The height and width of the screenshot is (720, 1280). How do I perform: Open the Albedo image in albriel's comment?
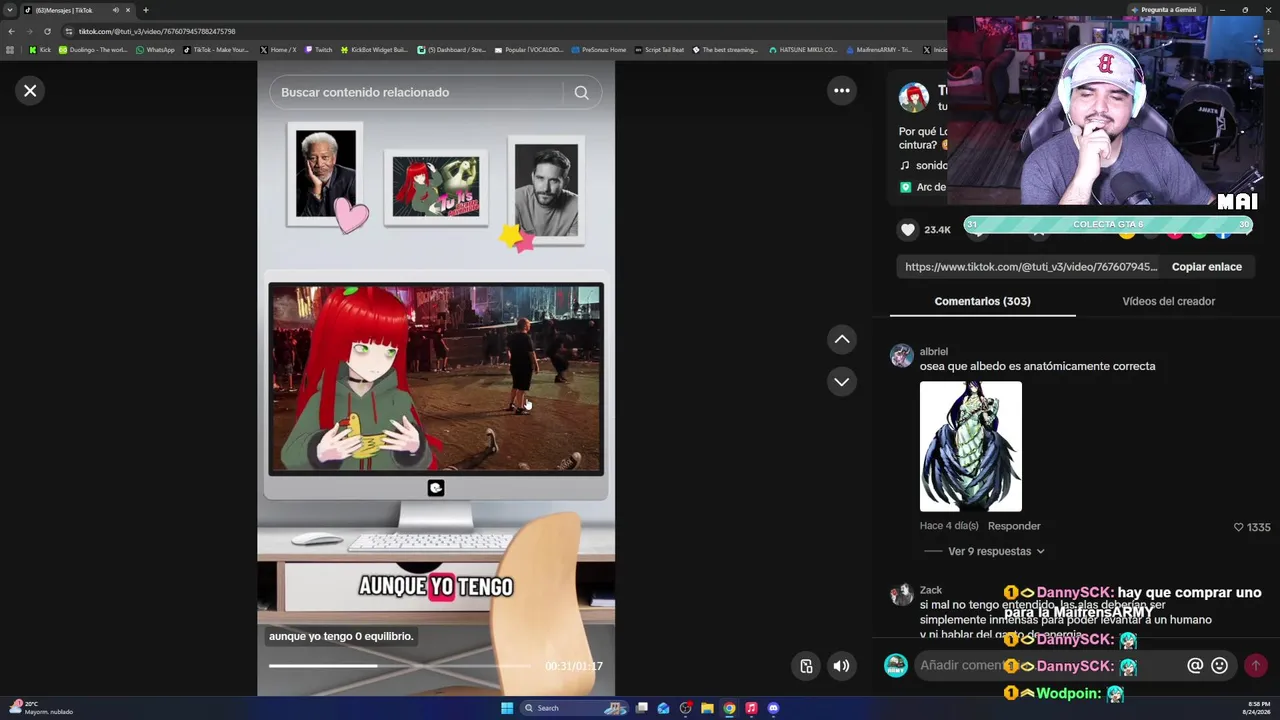click(971, 446)
